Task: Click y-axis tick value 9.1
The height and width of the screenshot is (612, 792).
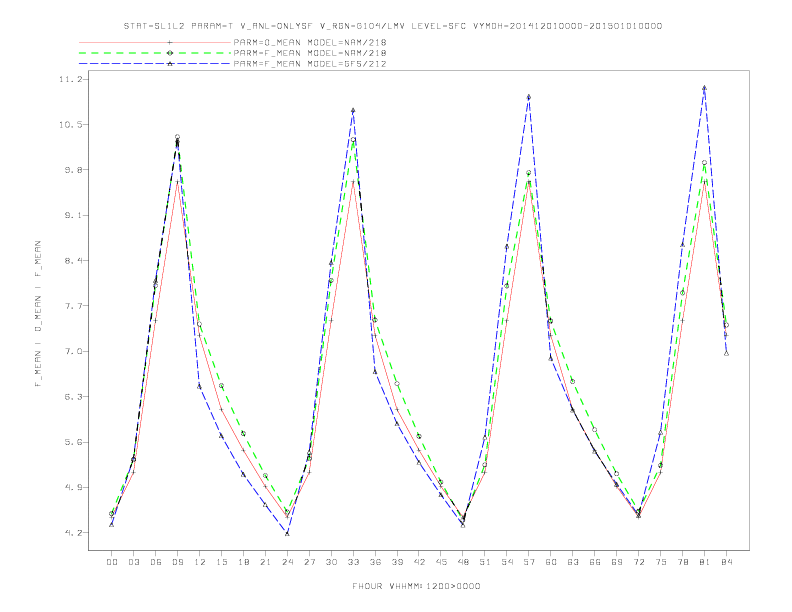Action: pyautogui.click(x=72, y=215)
